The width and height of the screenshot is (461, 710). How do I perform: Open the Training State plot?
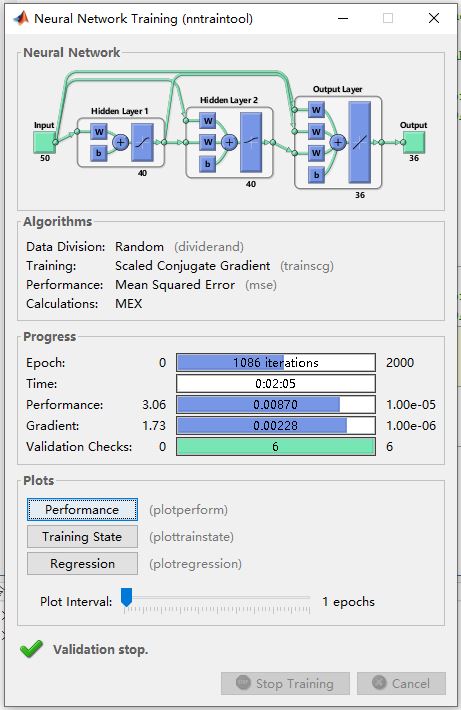tap(82, 537)
